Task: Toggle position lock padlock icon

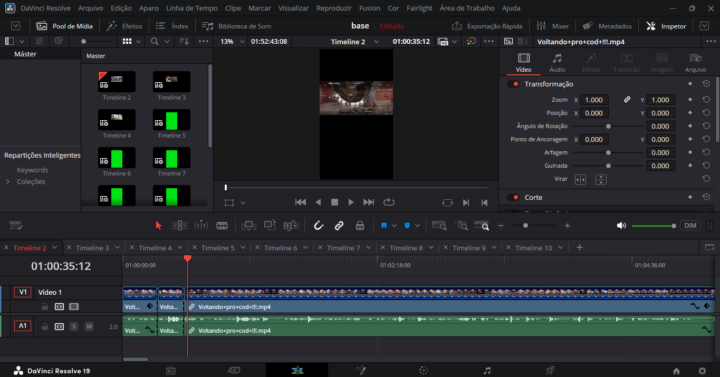Action: (360, 225)
